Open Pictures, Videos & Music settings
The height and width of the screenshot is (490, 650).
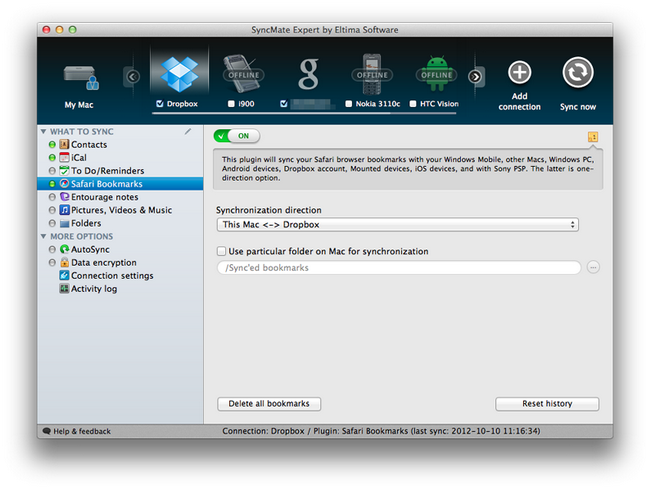(120, 210)
